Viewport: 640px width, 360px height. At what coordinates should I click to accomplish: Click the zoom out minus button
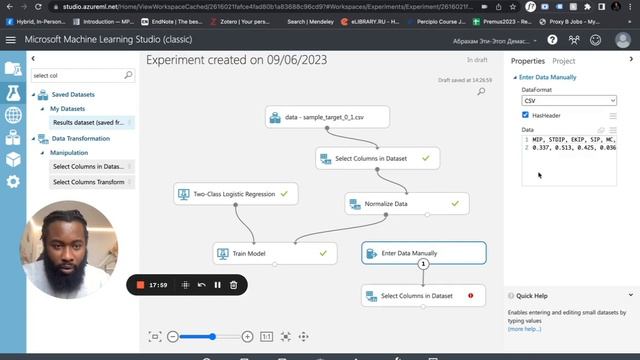[173, 337]
